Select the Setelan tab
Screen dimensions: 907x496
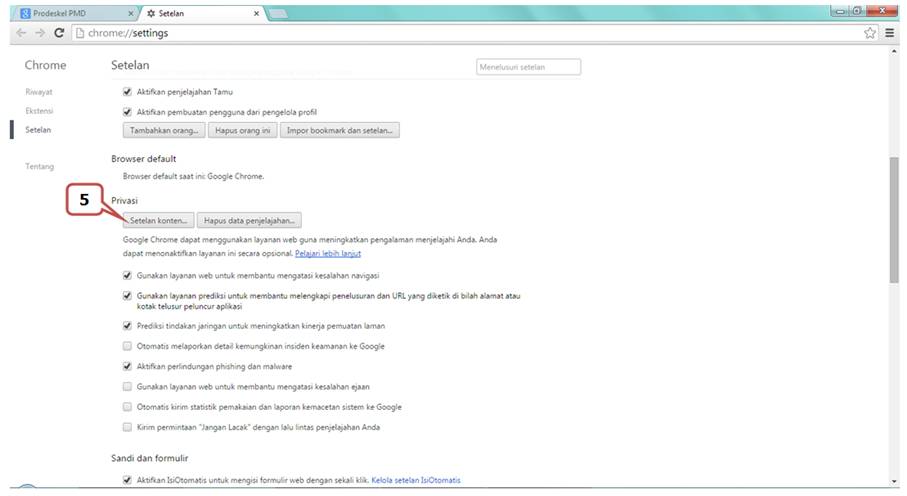pos(202,13)
